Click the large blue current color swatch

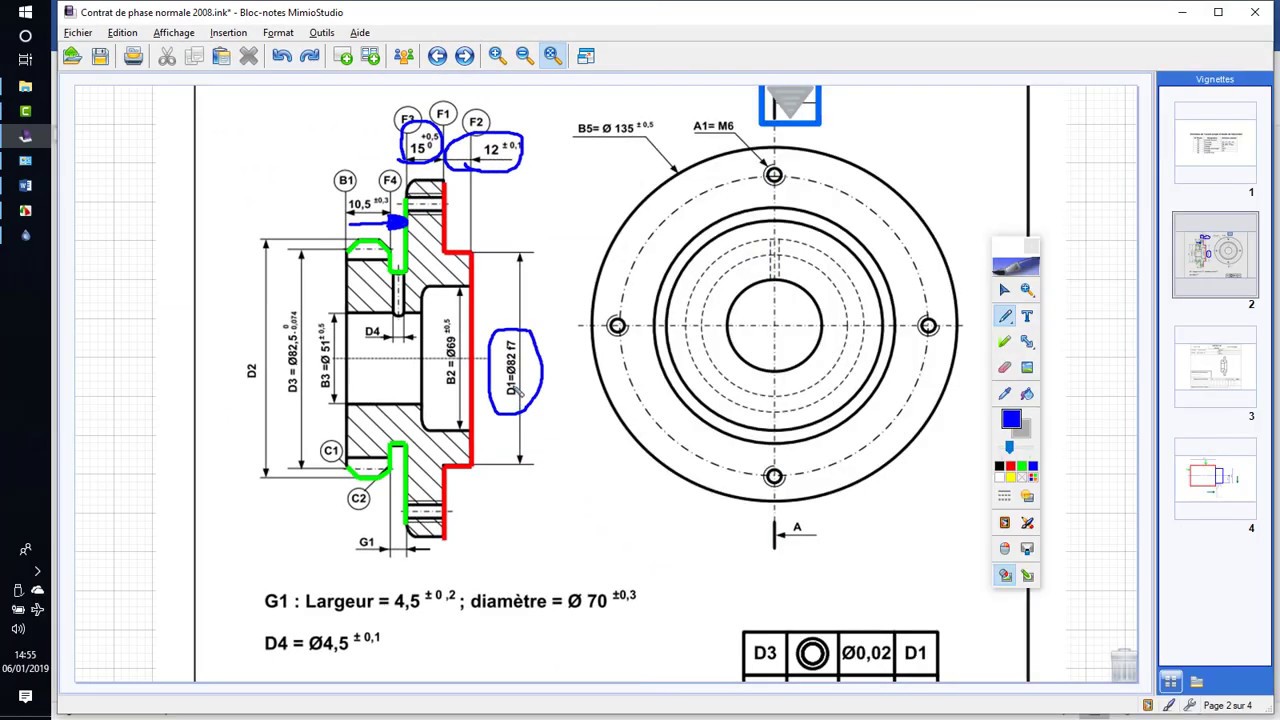(x=1011, y=421)
